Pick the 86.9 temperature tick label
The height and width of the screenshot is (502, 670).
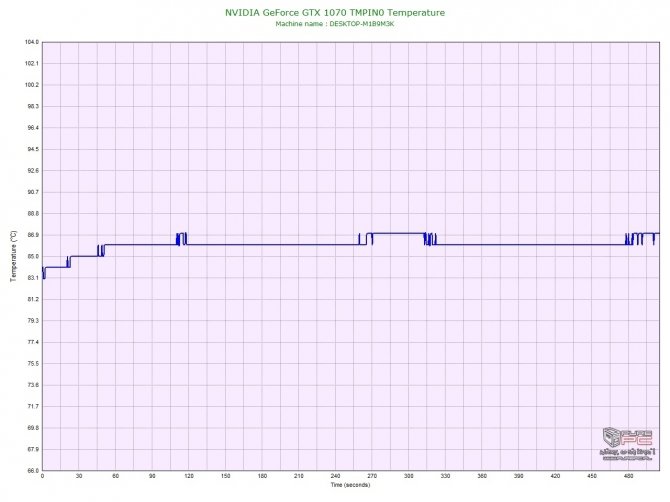click(33, 235)
